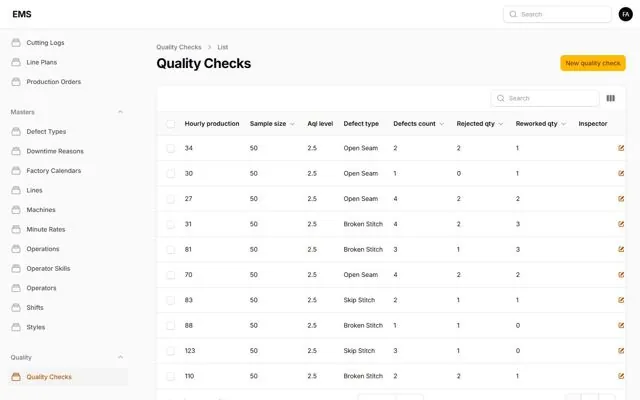Screen dimensions: 640x400
Task: Check the row with hourly production 83
Action: 171,300
